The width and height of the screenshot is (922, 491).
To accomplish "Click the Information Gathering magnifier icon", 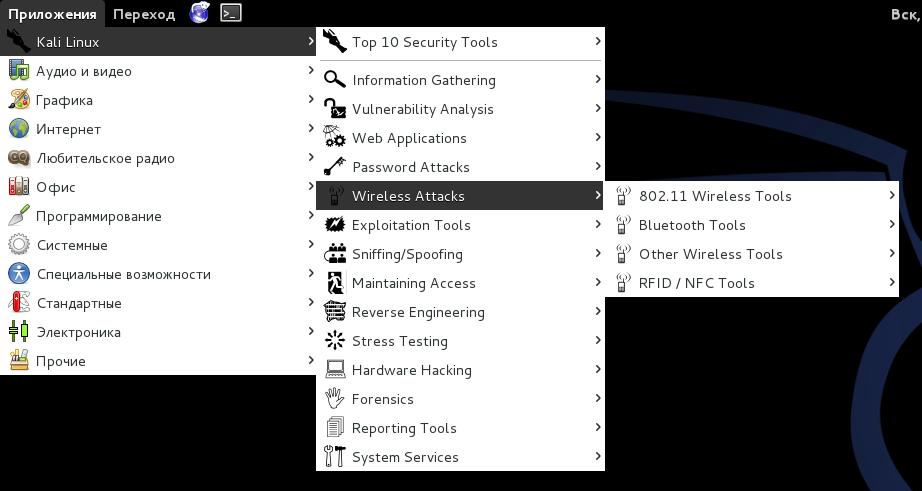I will click(x=335, y=80).
